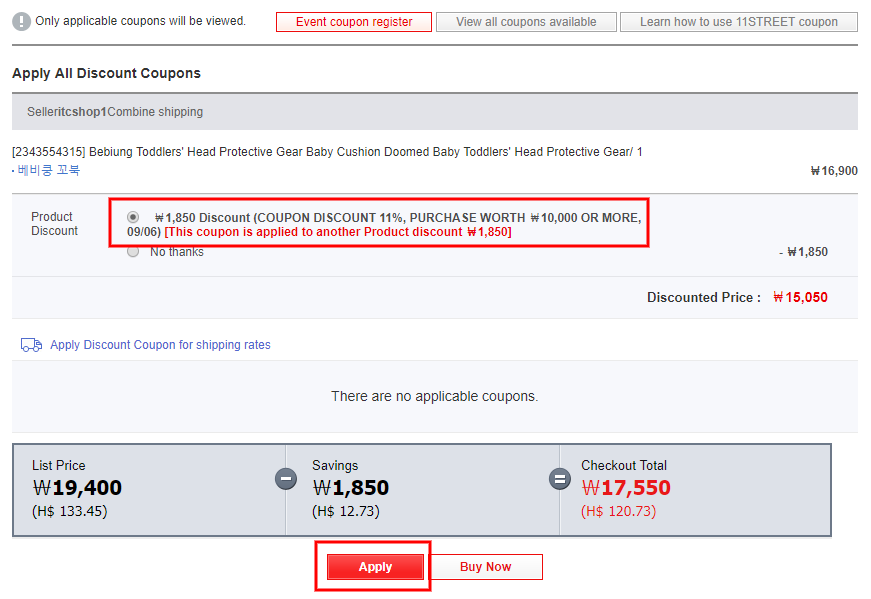
Task: Click the Bebiung Toddlers' Head Protective Gear title
Action: click(327, 152)
